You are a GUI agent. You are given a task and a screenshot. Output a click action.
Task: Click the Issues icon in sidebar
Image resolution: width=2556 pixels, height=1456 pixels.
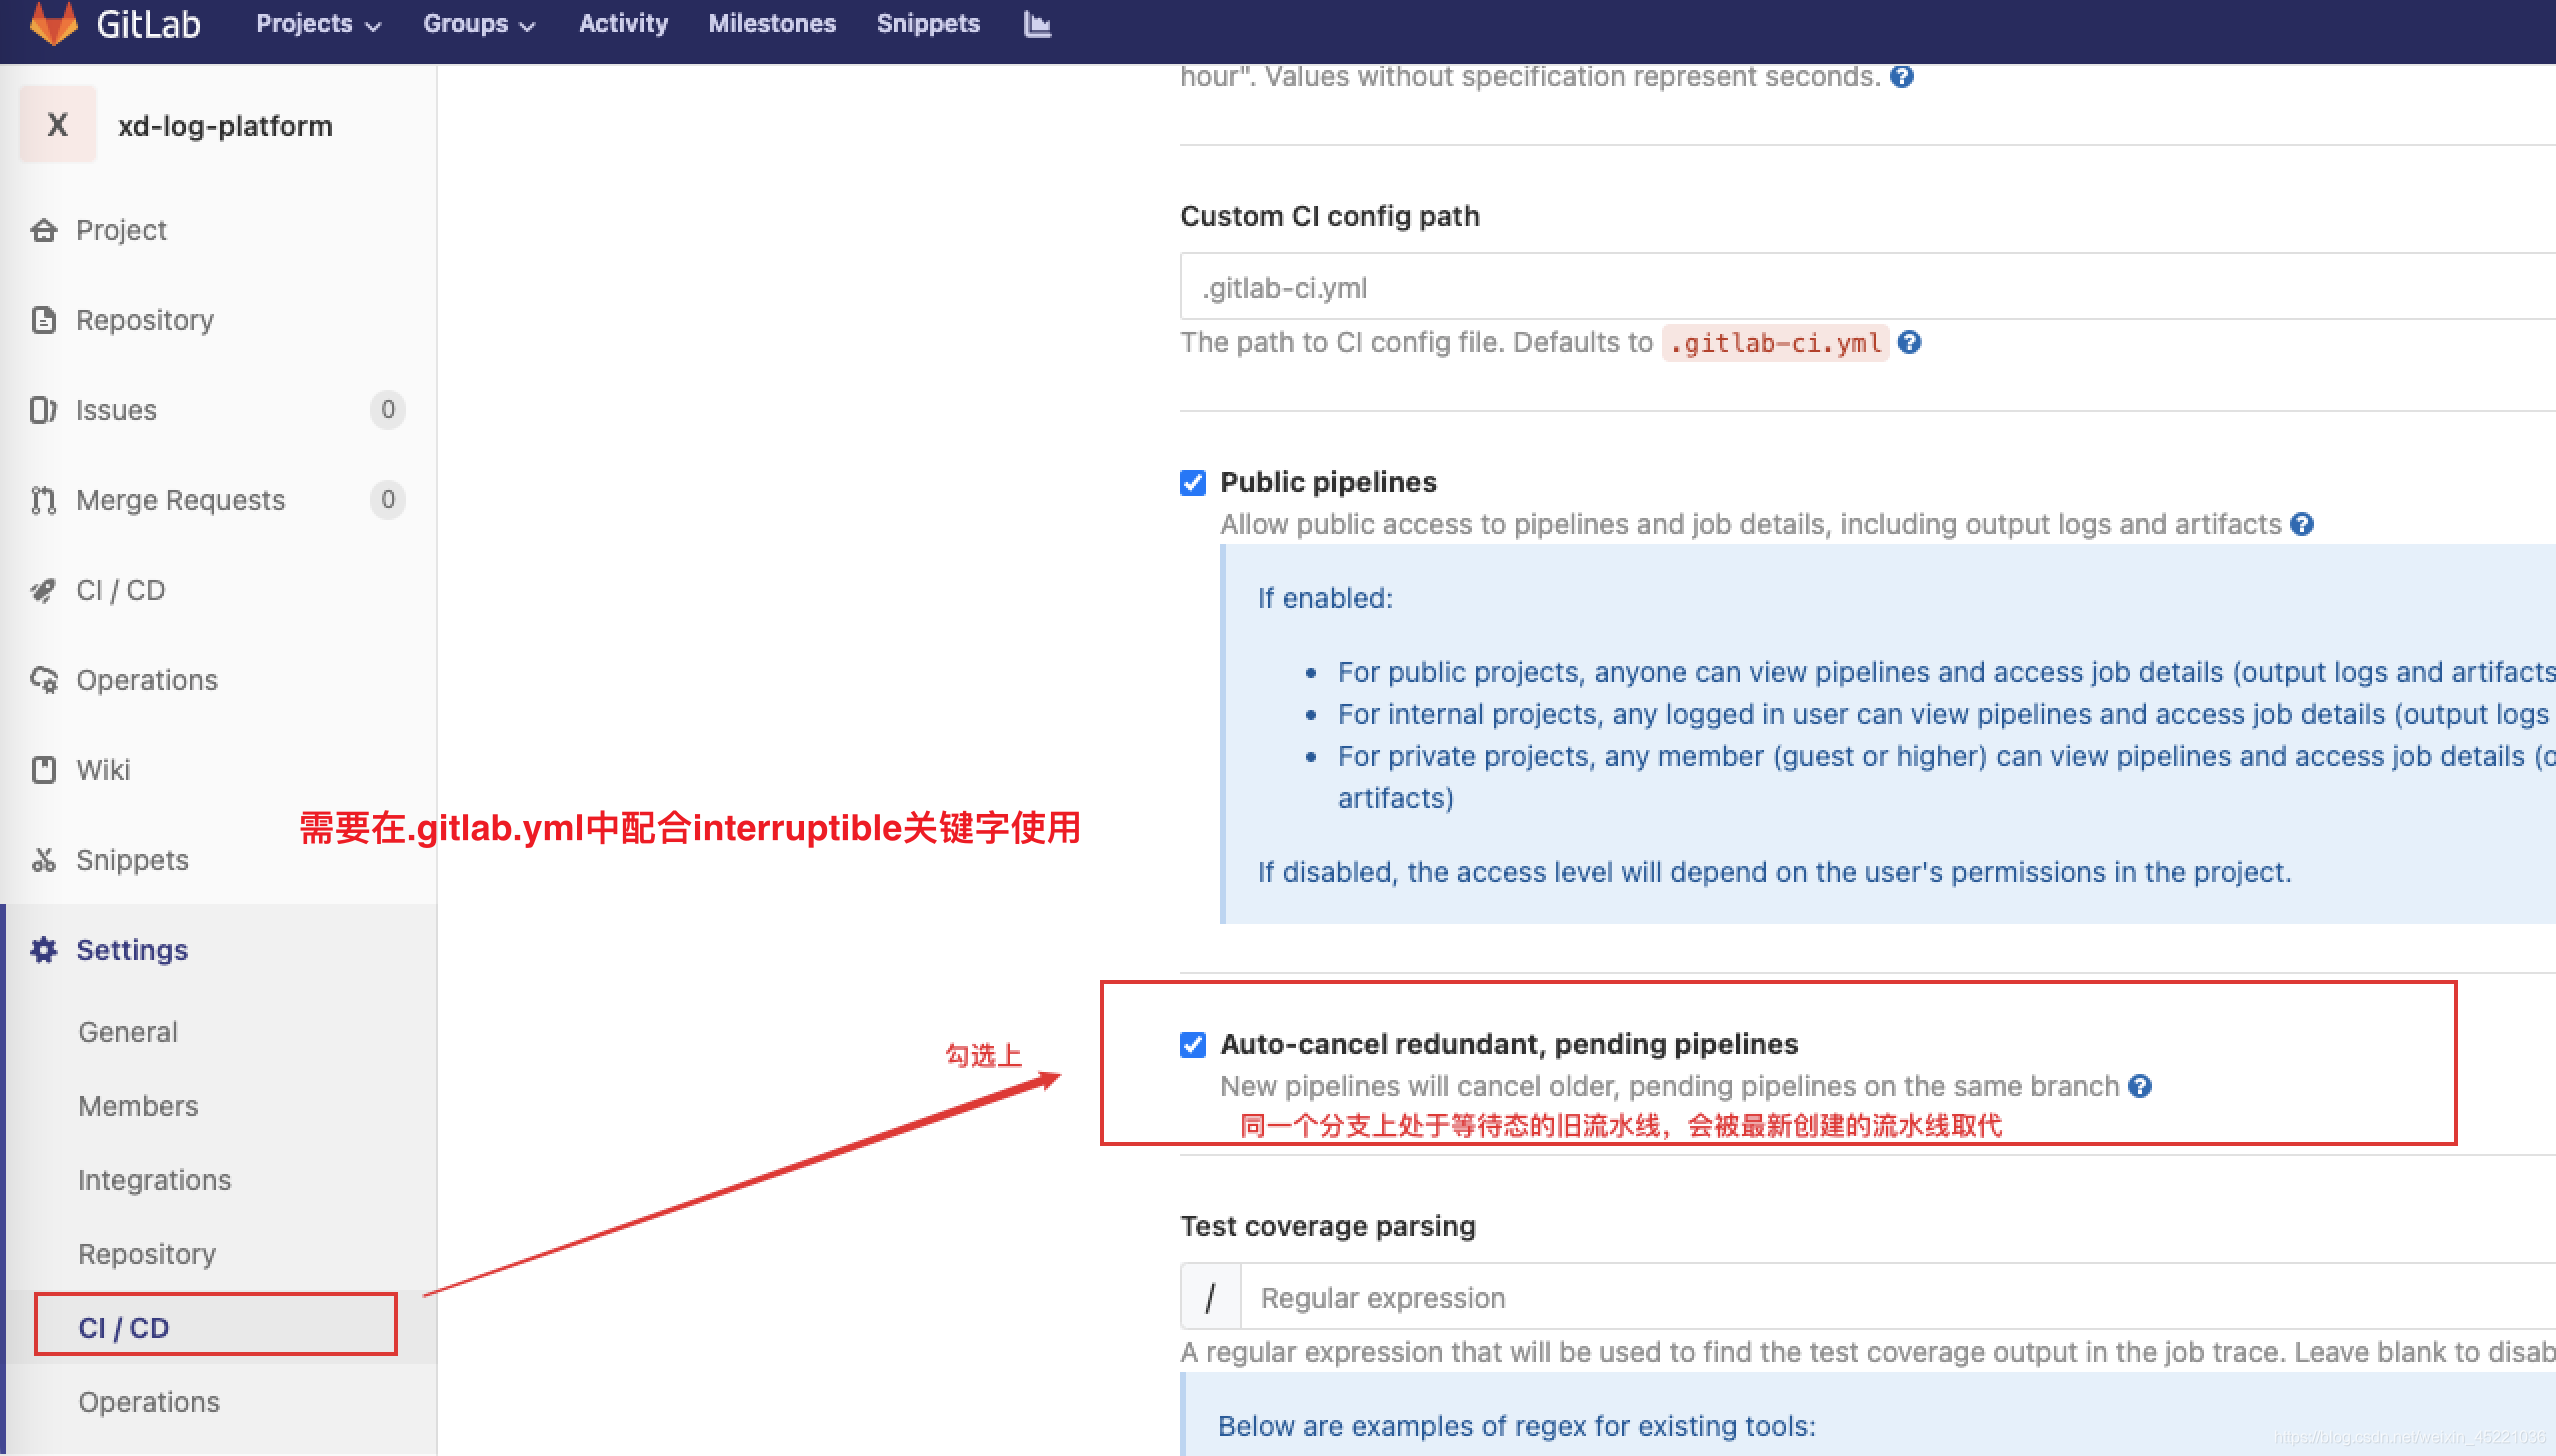(43, 410)
